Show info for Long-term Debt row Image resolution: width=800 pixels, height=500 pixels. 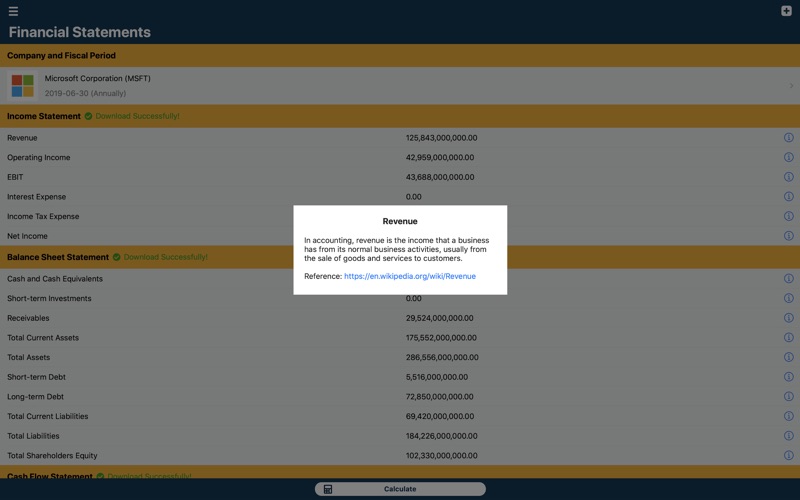788,396
